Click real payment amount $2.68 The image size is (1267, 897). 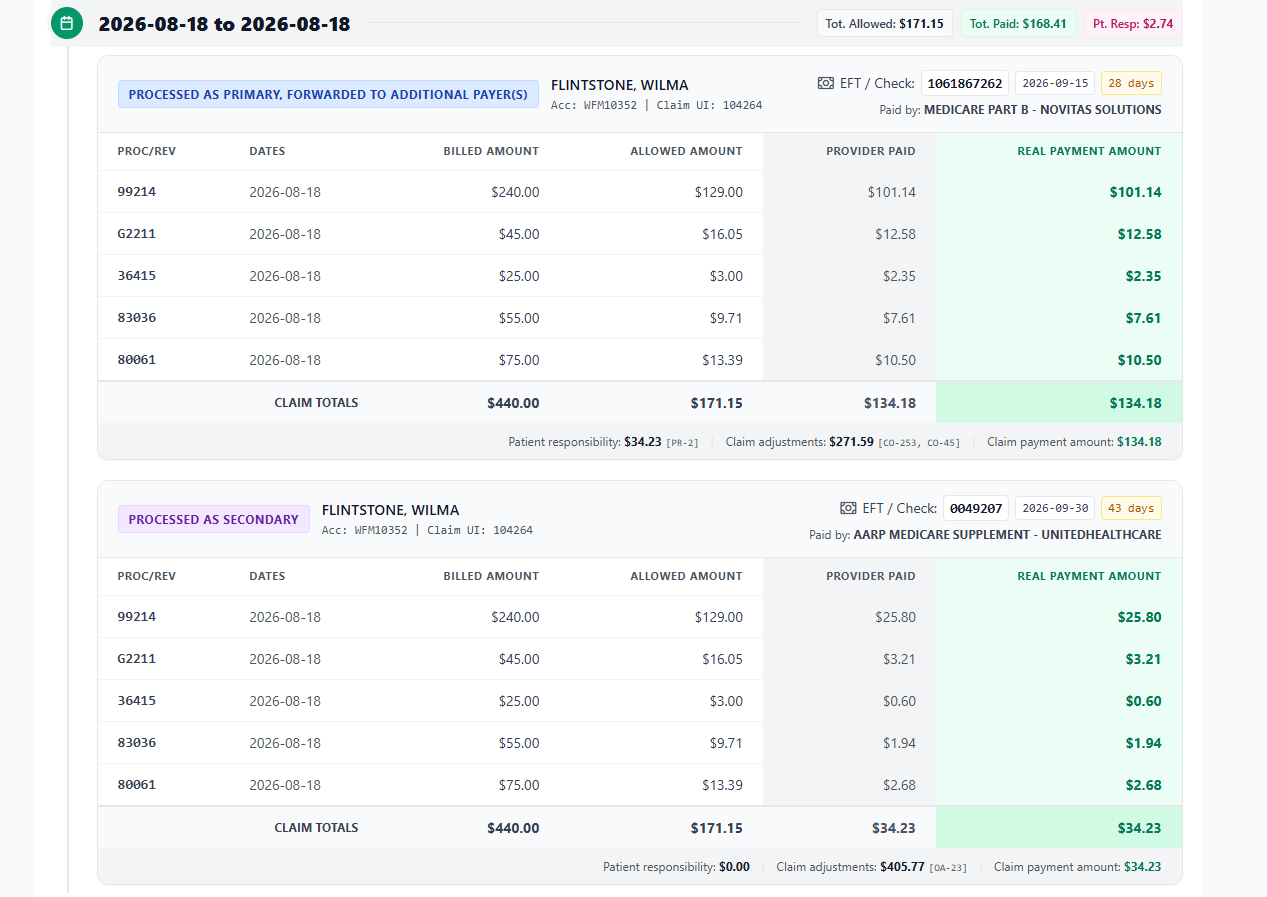click(1143, 785)
